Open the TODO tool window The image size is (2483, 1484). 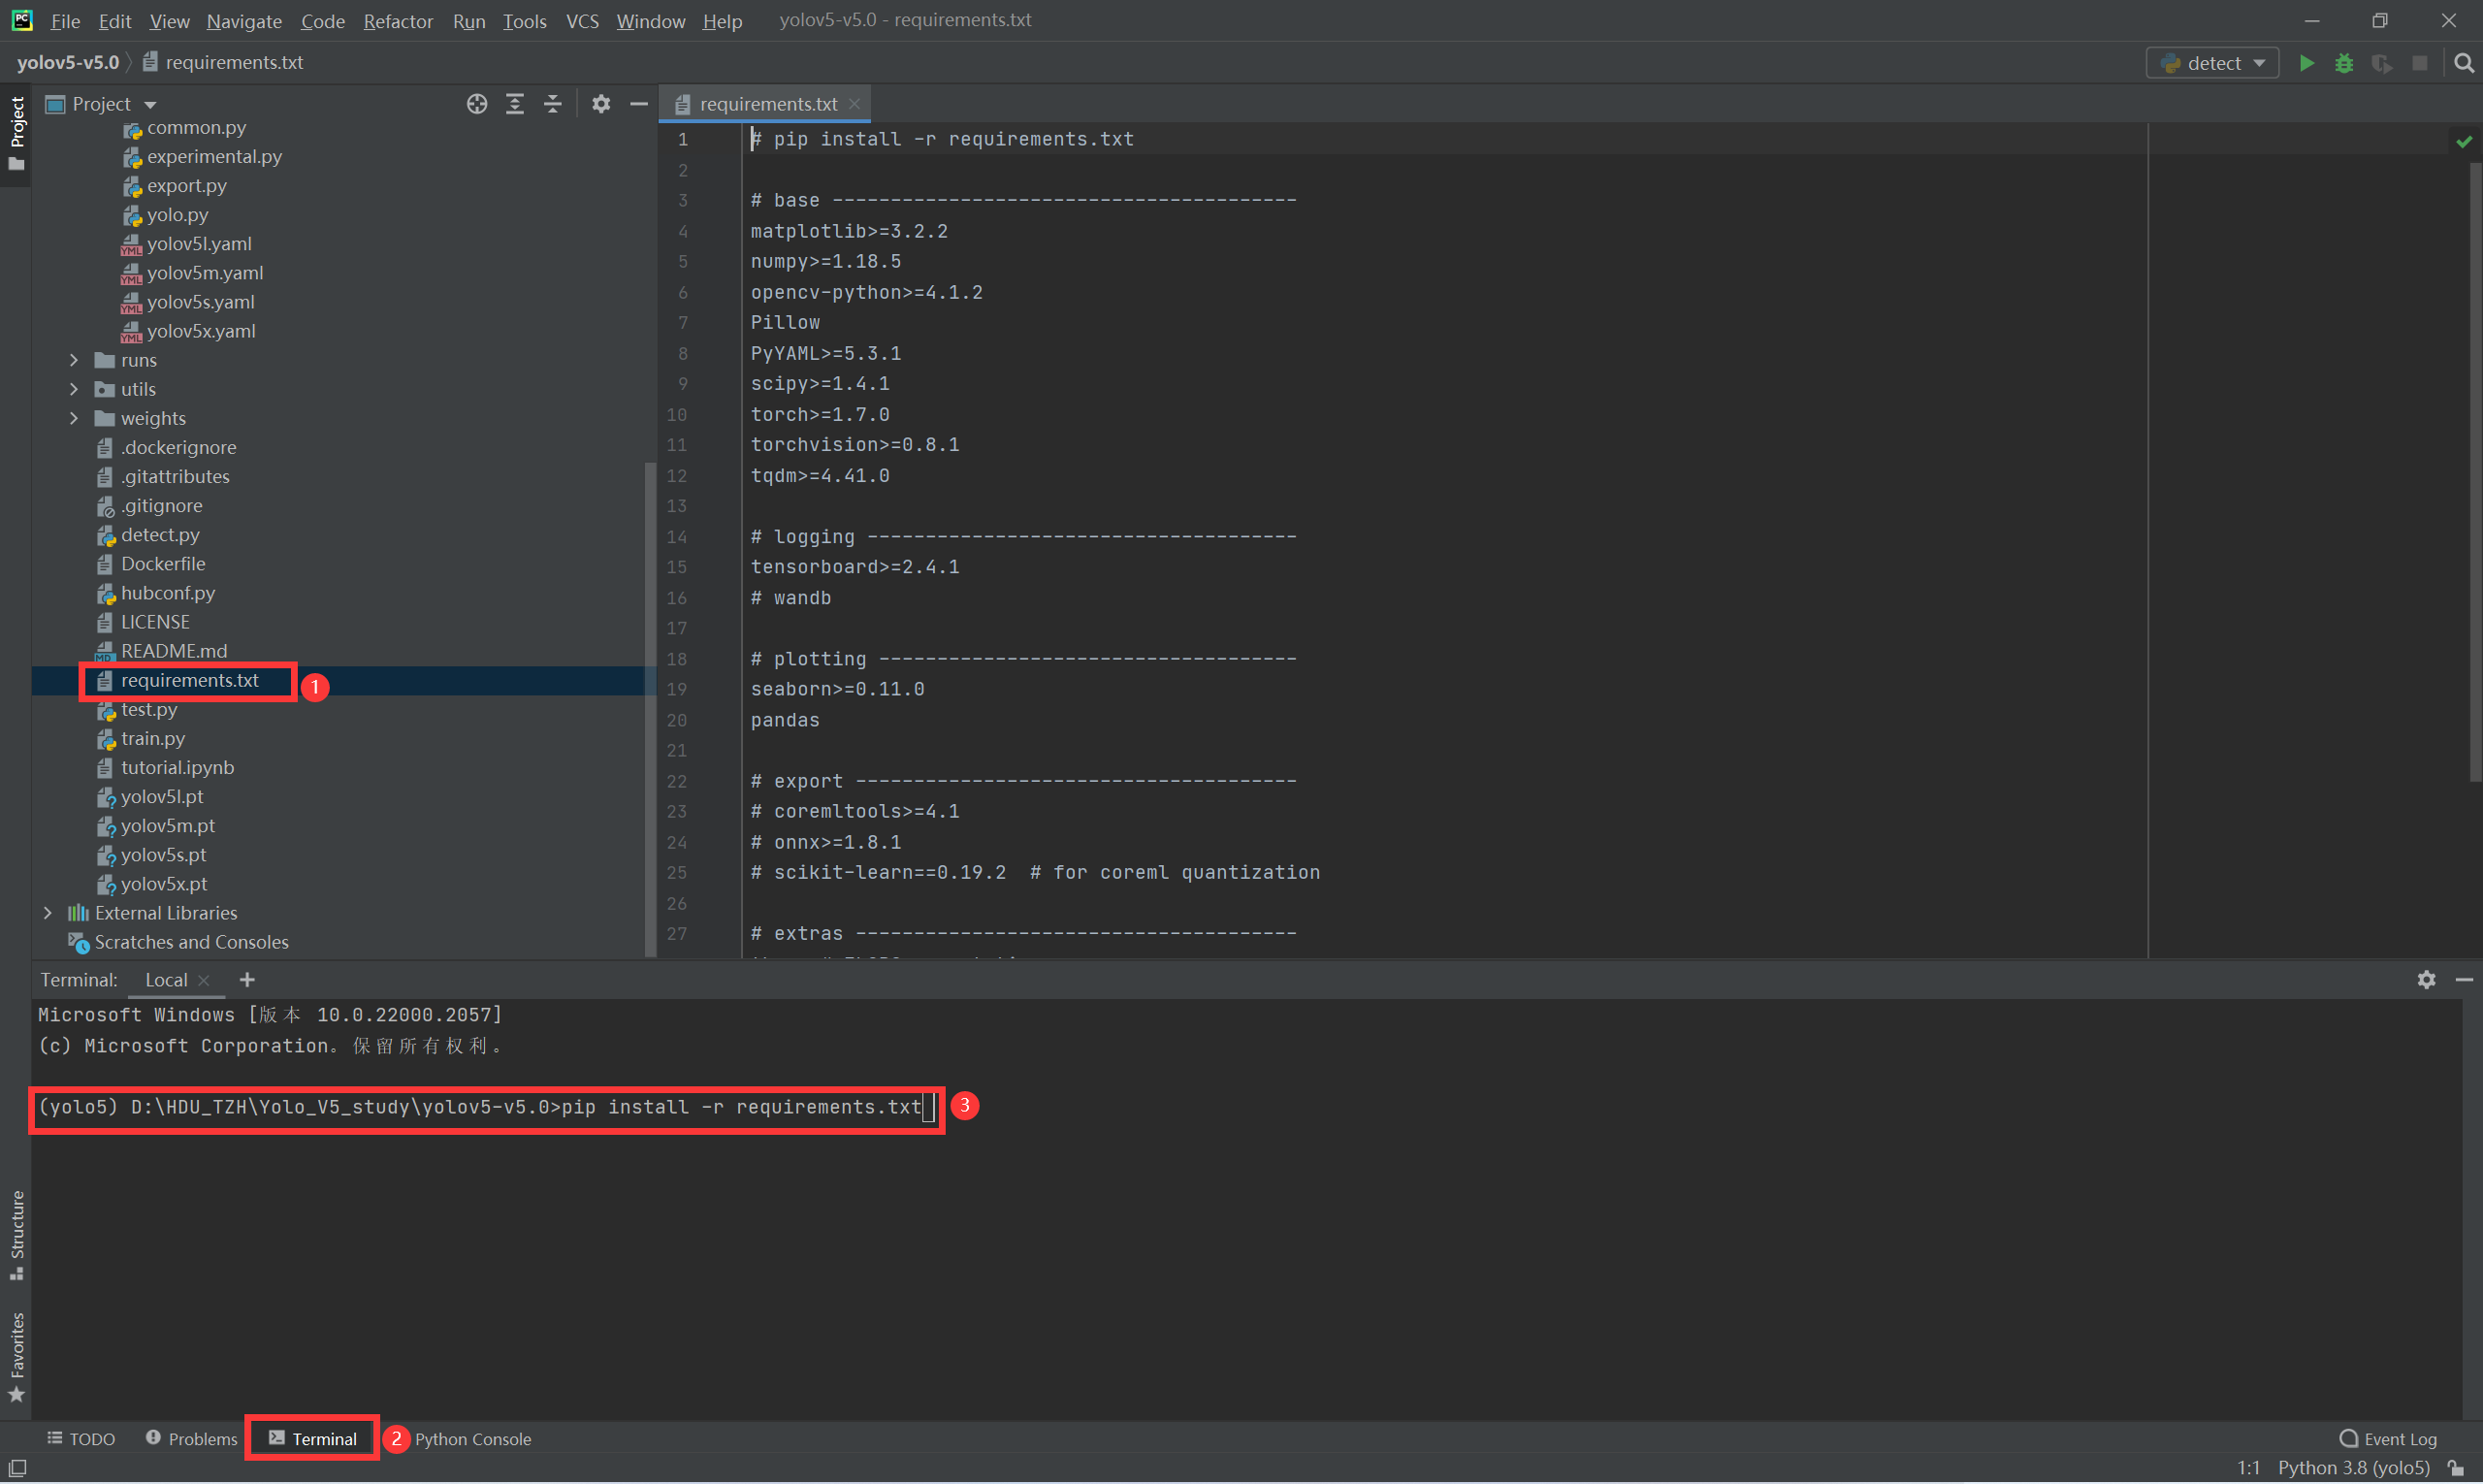coord(81,1439)
